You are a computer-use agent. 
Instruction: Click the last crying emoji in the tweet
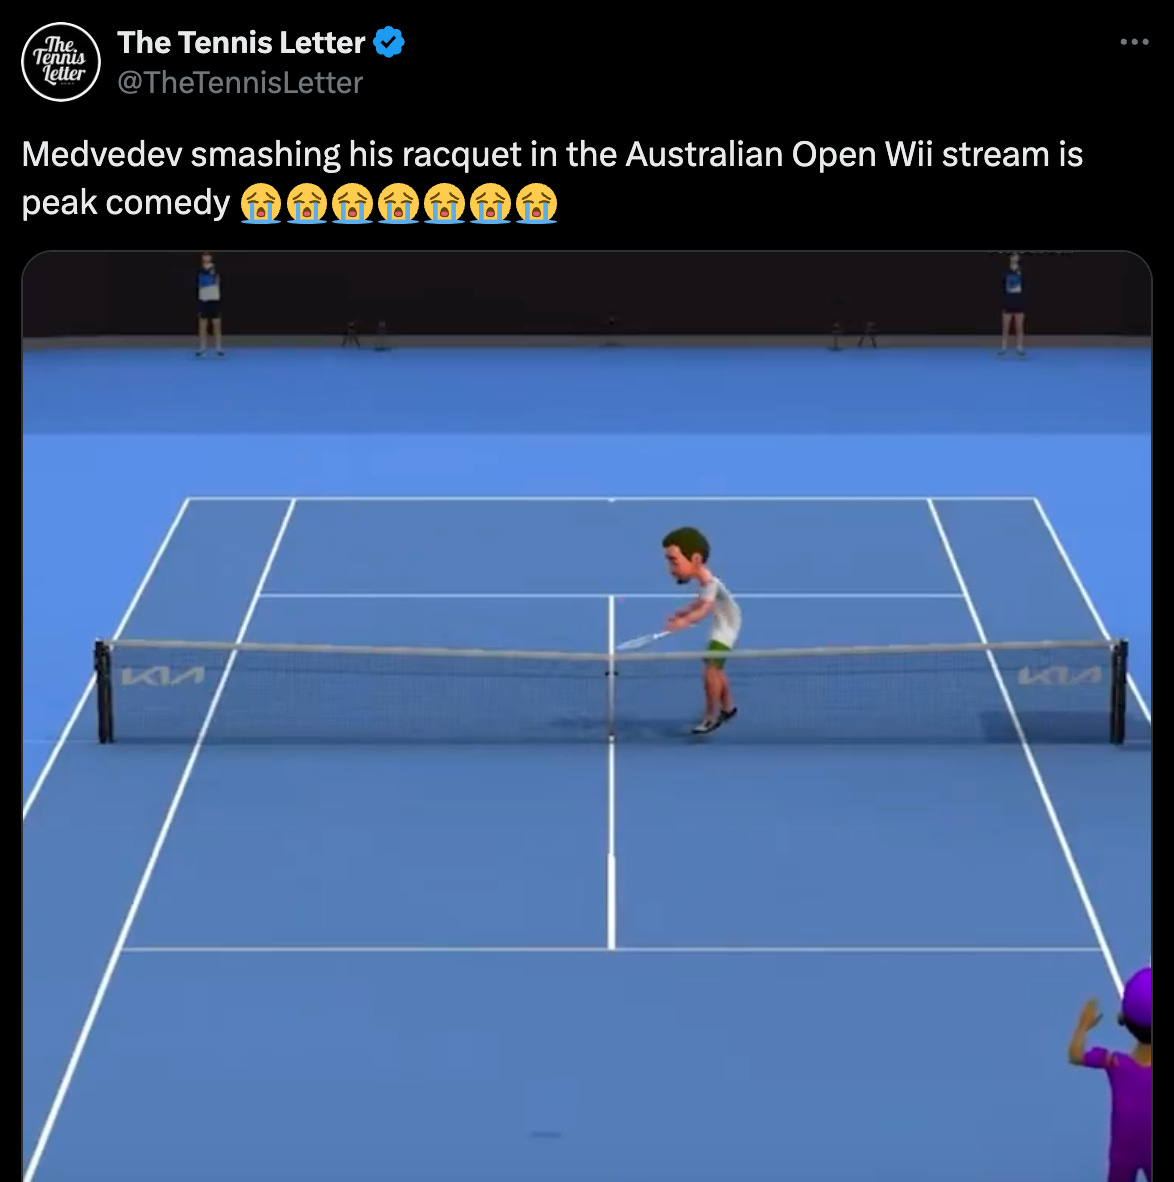(536, 203)
